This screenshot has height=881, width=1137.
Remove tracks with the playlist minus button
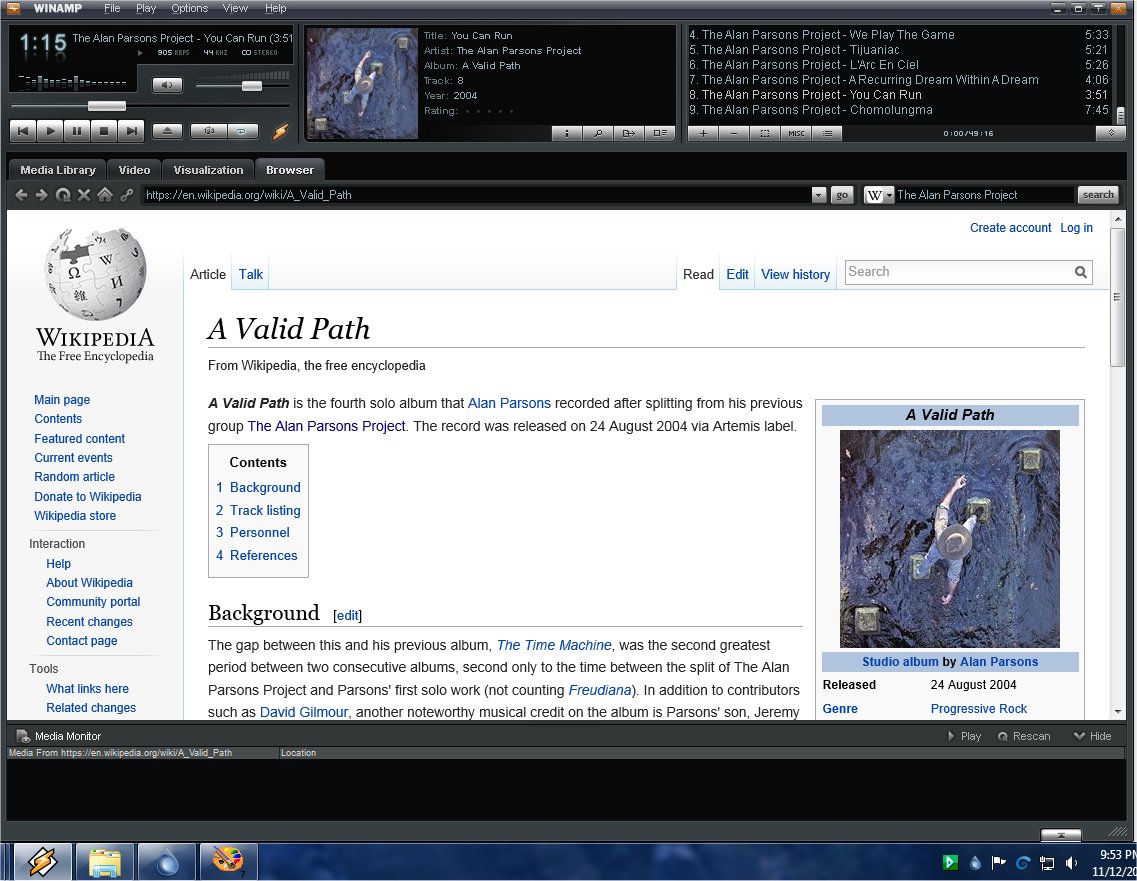coord(734,133)
